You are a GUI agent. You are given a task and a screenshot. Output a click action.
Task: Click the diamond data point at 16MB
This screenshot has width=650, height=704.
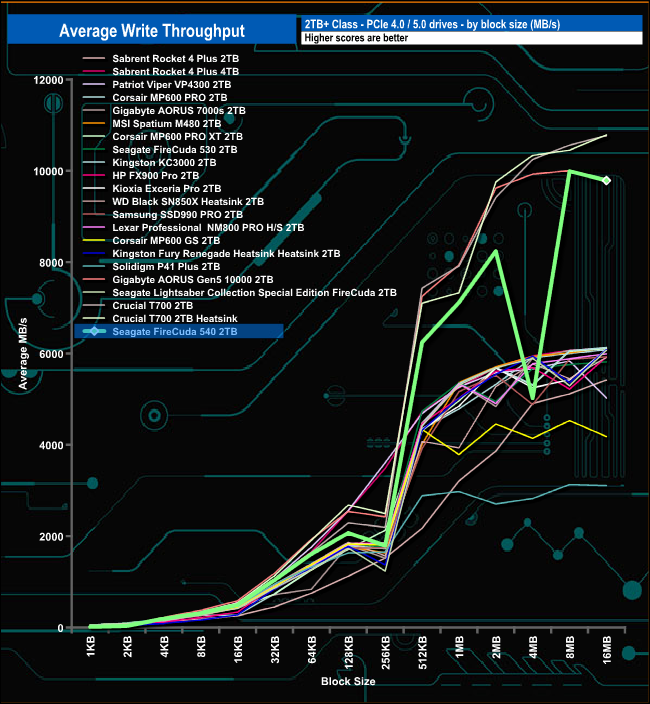[x=606, y=180]
